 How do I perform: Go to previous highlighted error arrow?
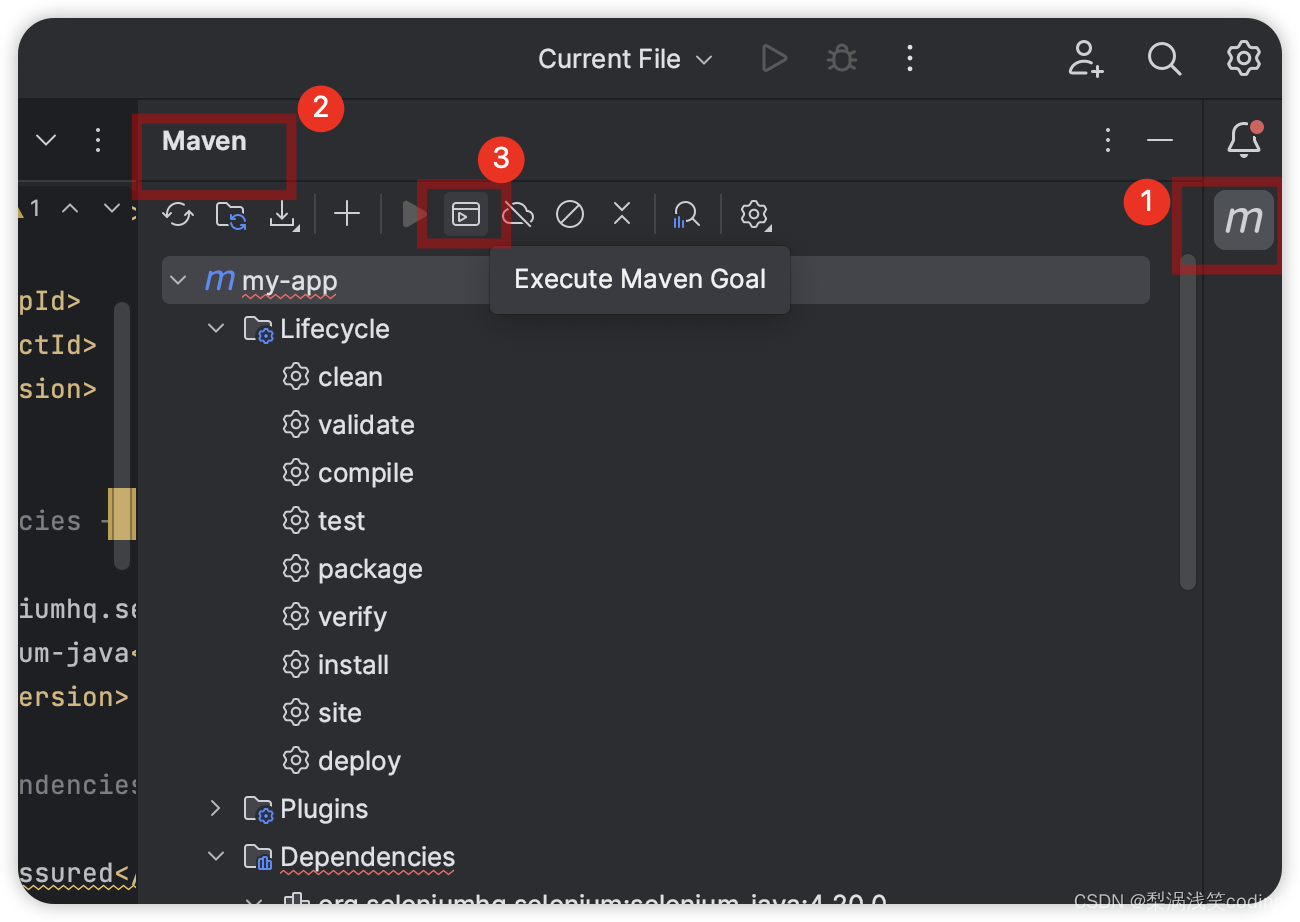pyautogui.click(x=70, y=209)
